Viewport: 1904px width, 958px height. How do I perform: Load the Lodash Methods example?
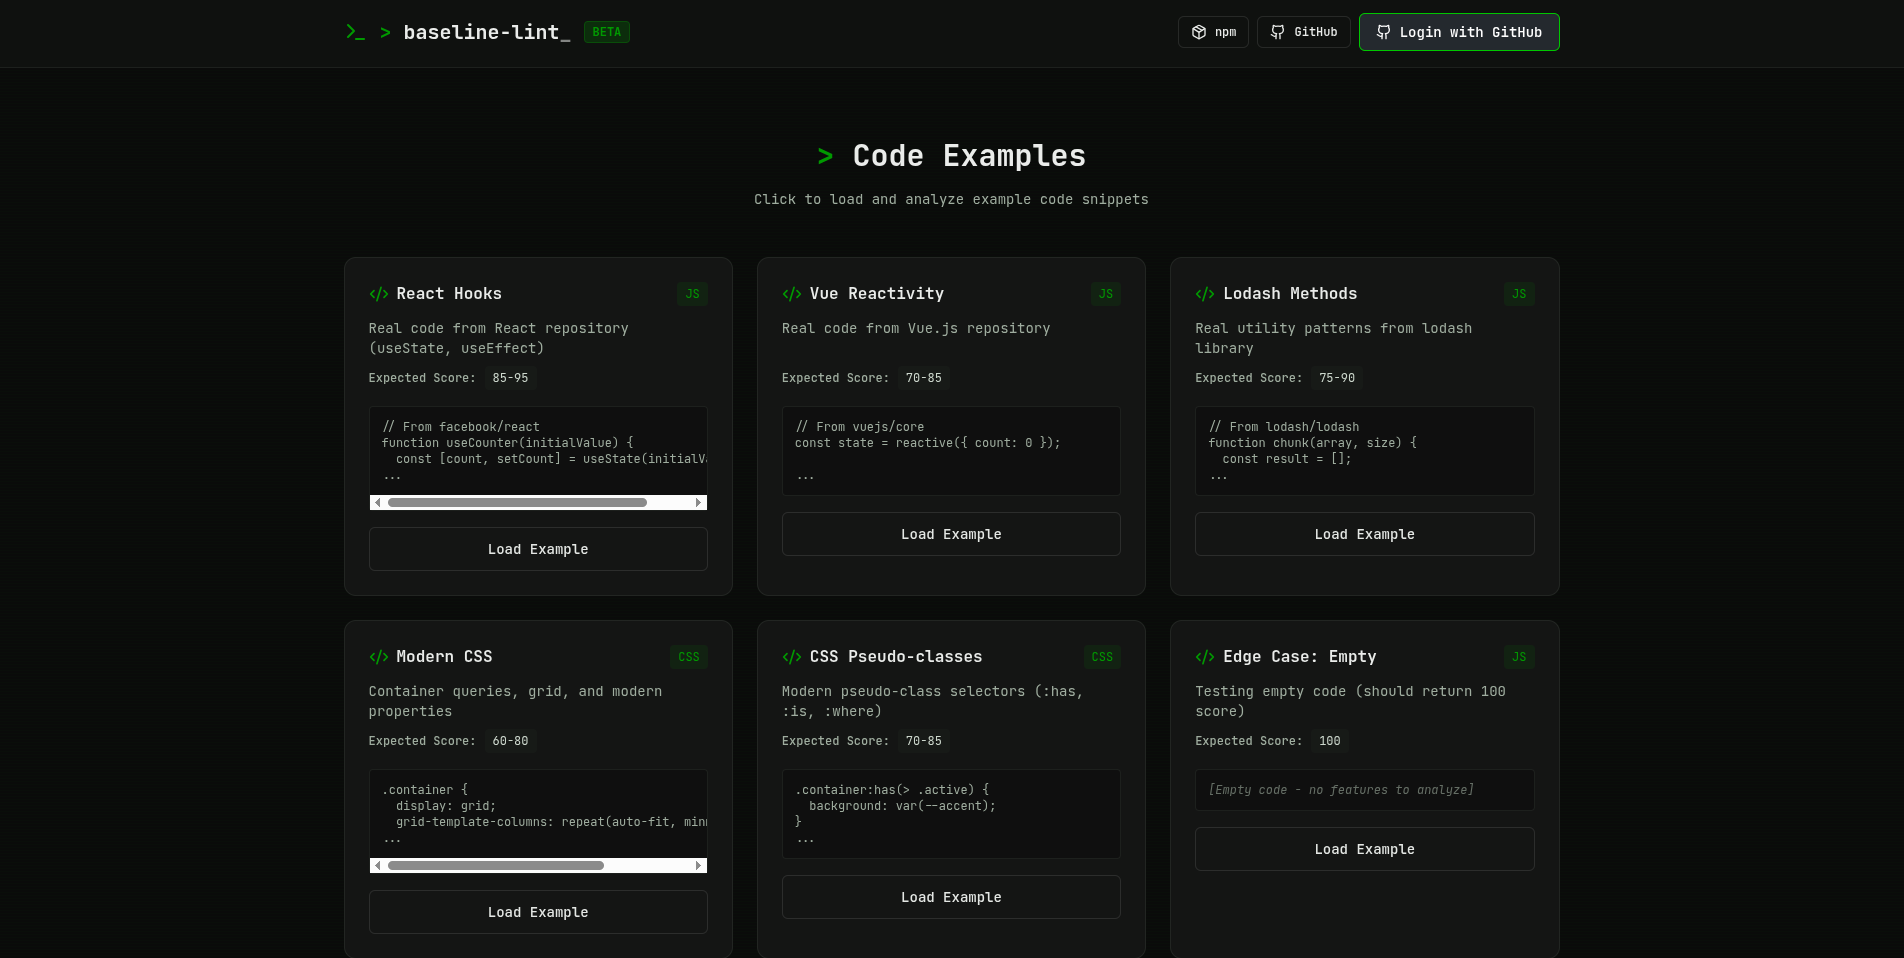tap(1365, 534)
